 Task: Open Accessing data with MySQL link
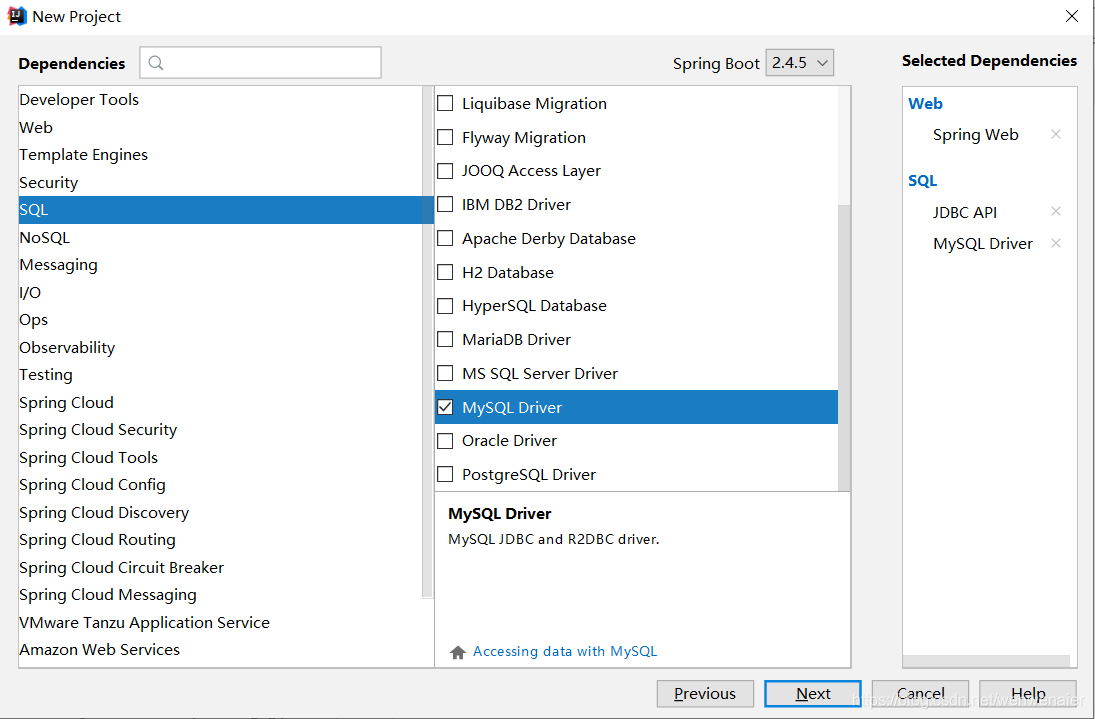(565, 651)
